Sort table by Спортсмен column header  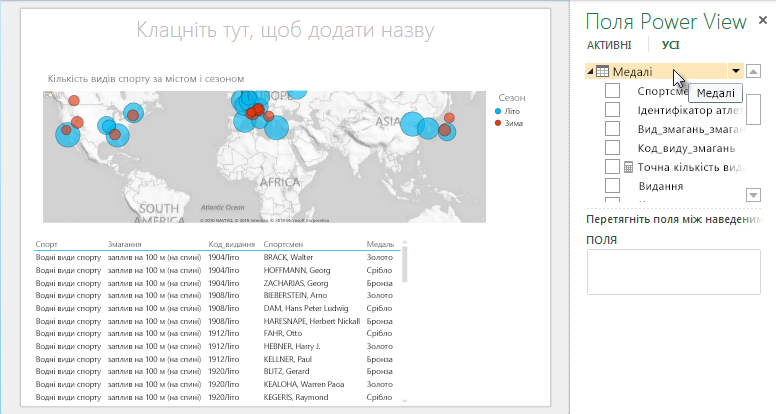point(283,244)
